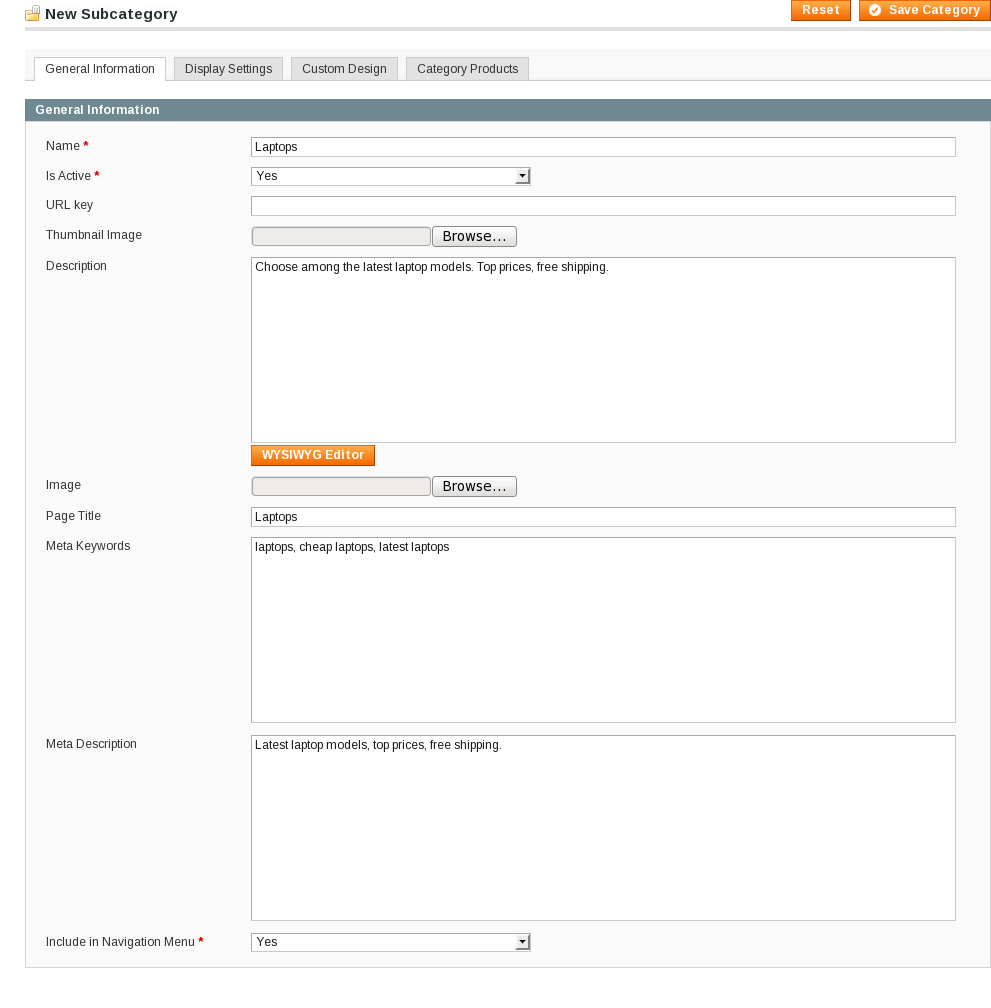This screenshot has width=991, height=1008.
Task: Click the Thumbnail Image file path box
Action: 341,237
